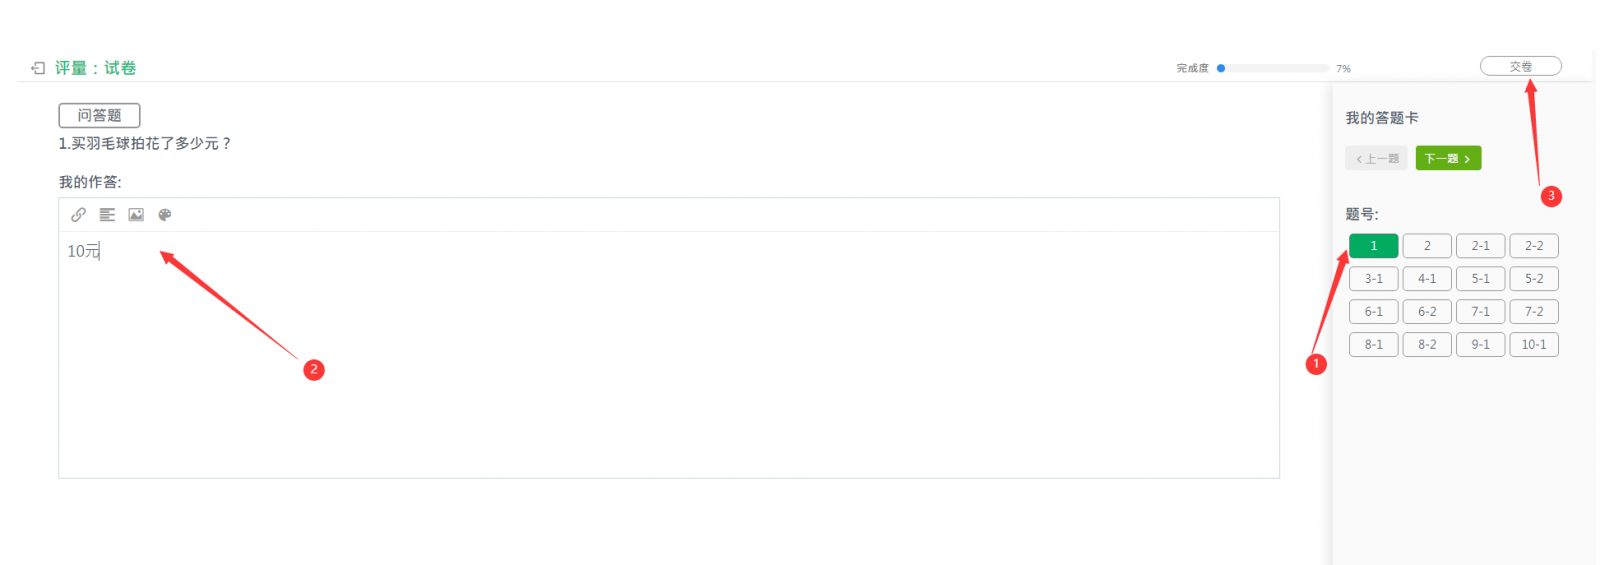
Task: Go to next question with 下一题
Action: (1447, 158)
